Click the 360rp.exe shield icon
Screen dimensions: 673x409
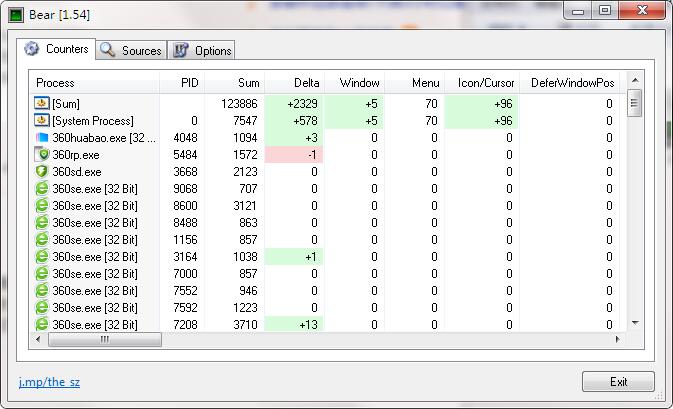pyautogui.click(x=42, y=155)
